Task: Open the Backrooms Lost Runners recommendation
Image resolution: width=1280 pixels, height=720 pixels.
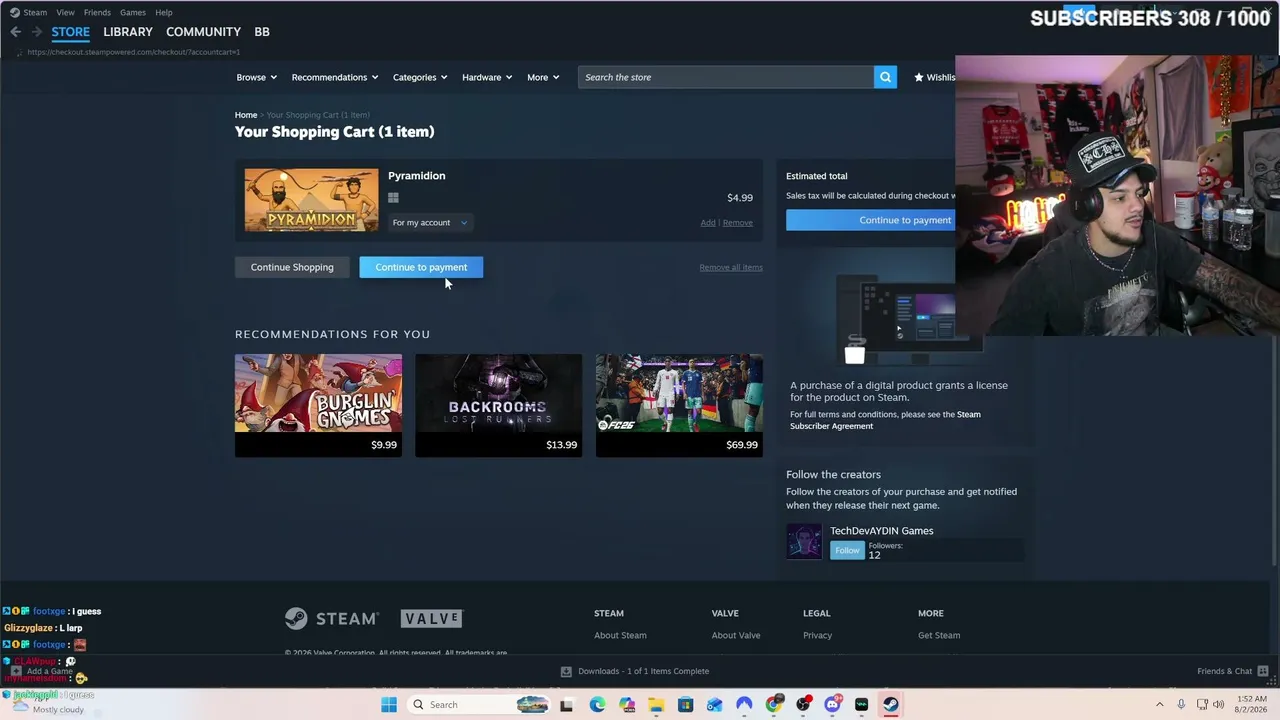Action: (x=498, y=405)
